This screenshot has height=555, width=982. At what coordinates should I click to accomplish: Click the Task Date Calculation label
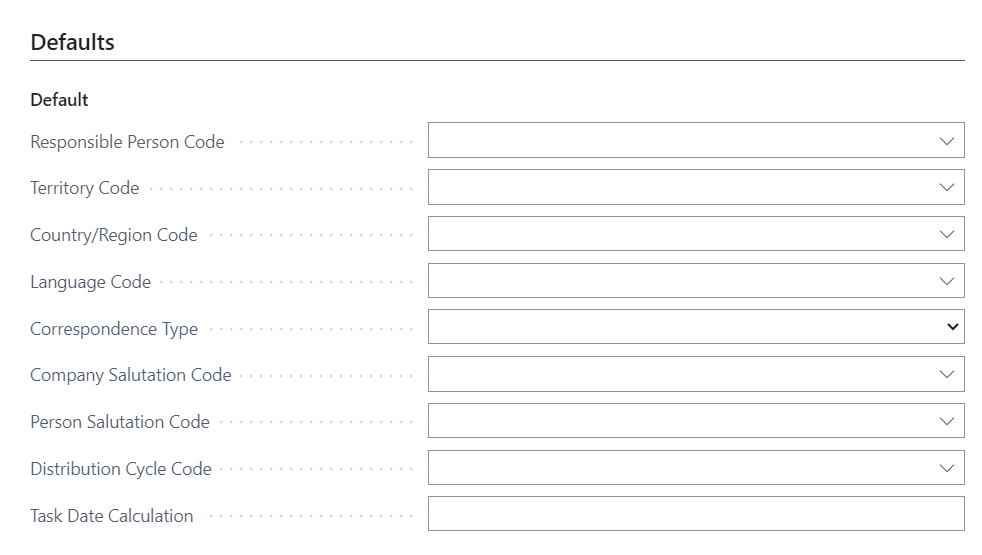pyautogui.click(x=112, y=516)
